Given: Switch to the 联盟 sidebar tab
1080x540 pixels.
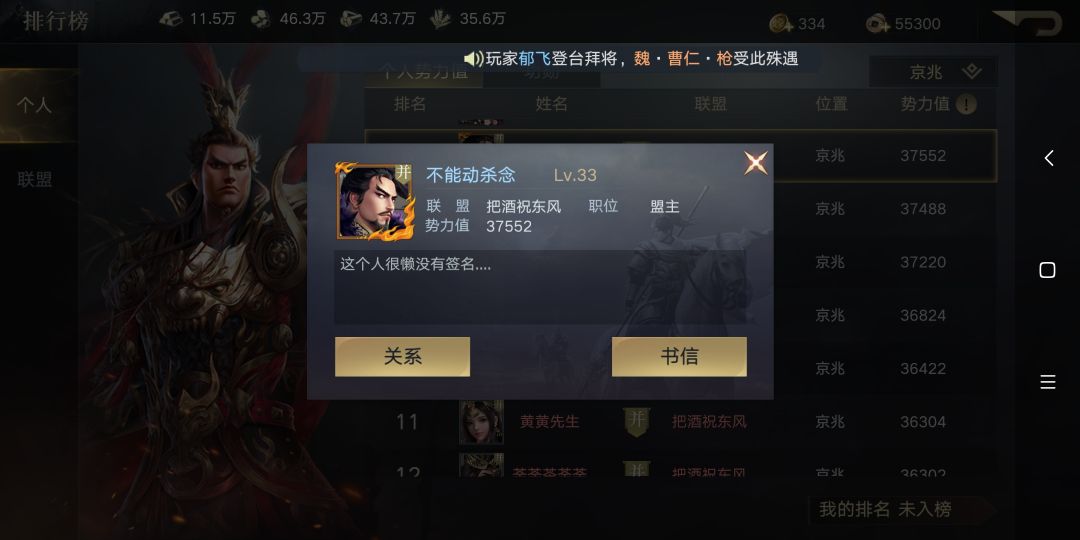Looking at the screenshot, I should click(34, 180).
